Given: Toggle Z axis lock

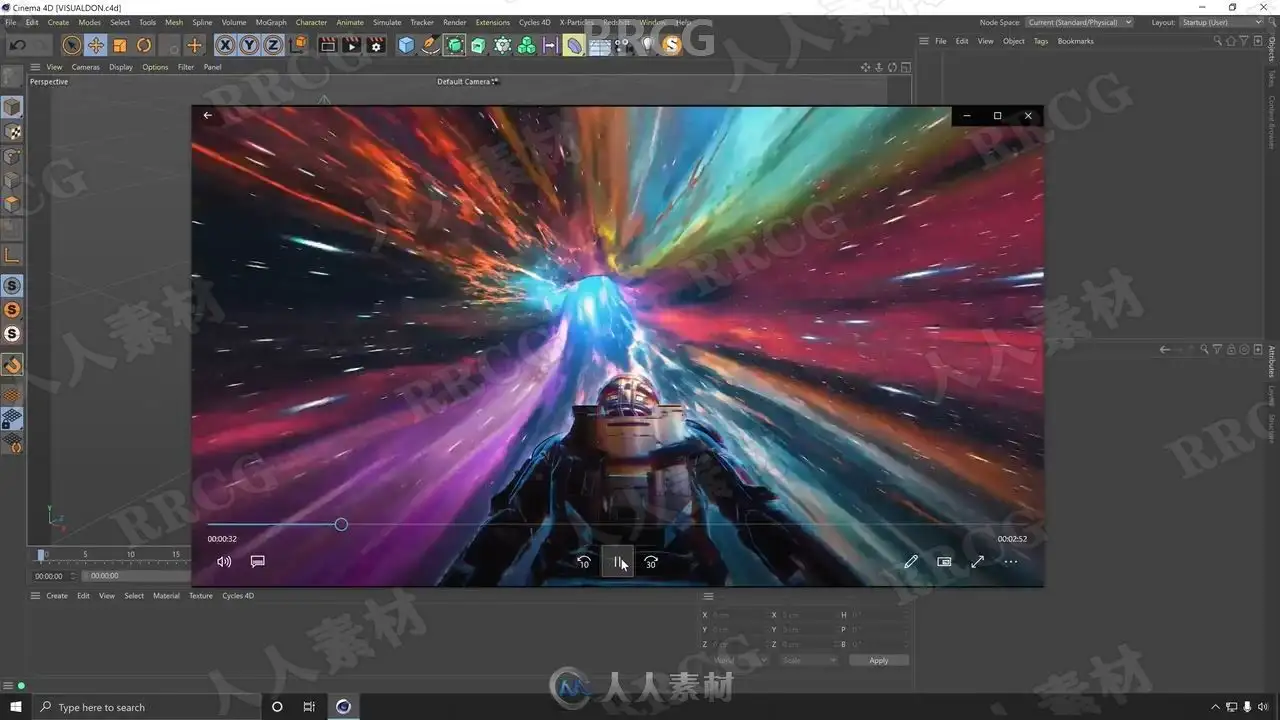Looking at the screenshot, I should [273, 45].
